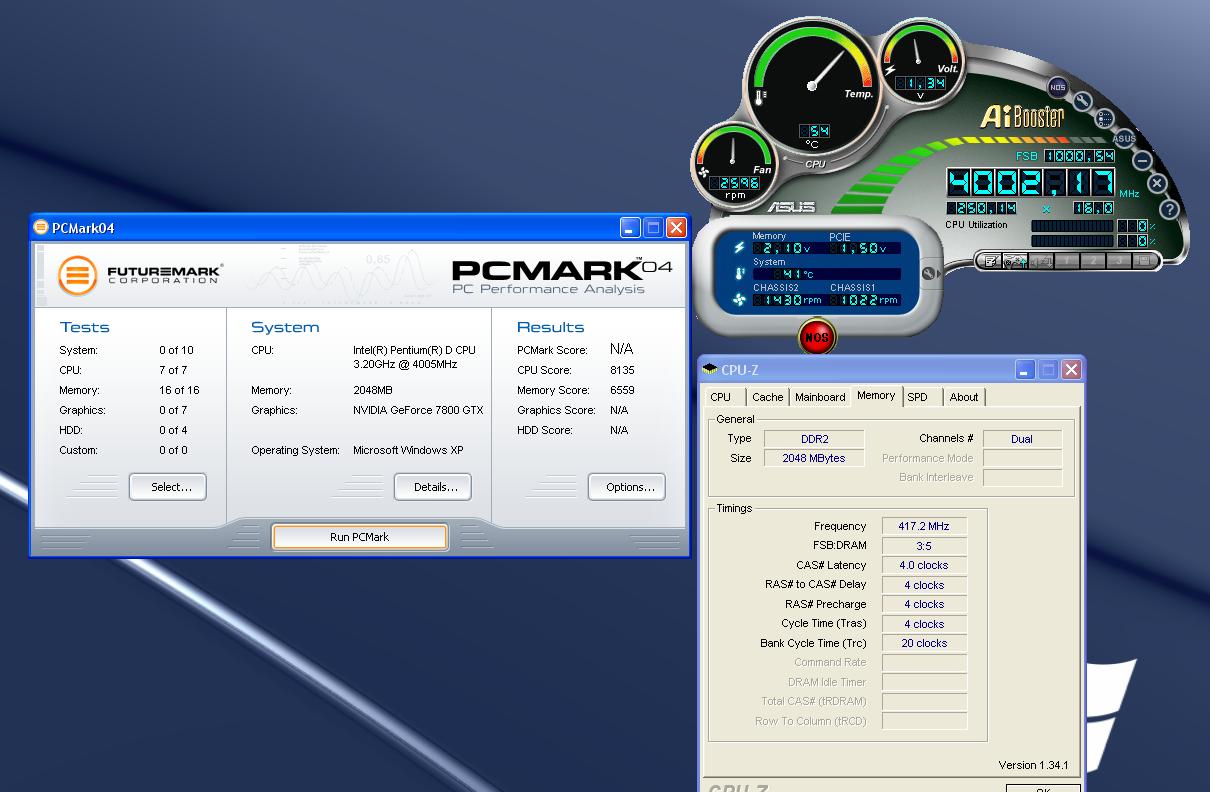Start the benchmark with Run PCMark

(x=359, y=537)
